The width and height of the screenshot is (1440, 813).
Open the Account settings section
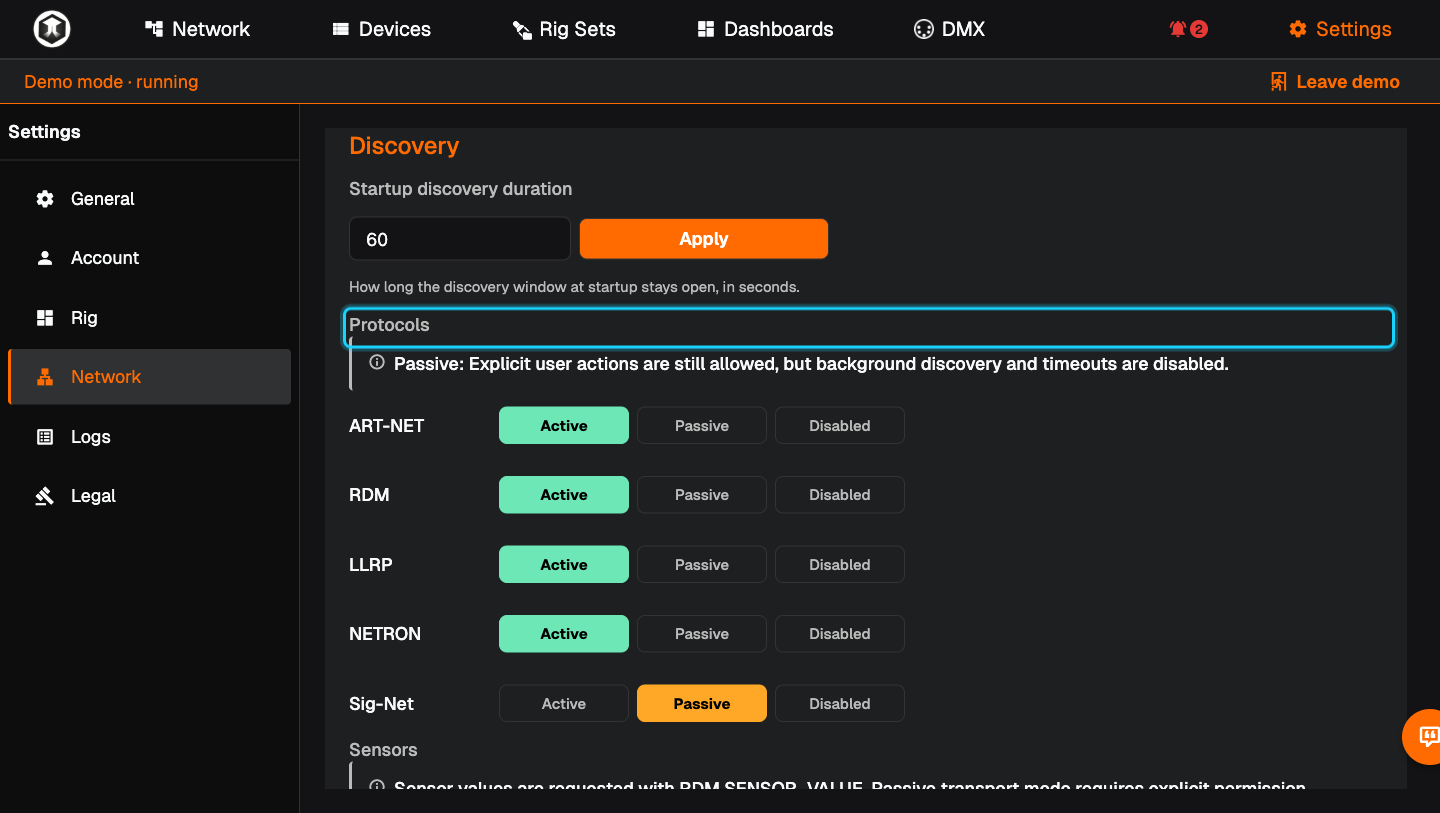(x=149, y=258)
